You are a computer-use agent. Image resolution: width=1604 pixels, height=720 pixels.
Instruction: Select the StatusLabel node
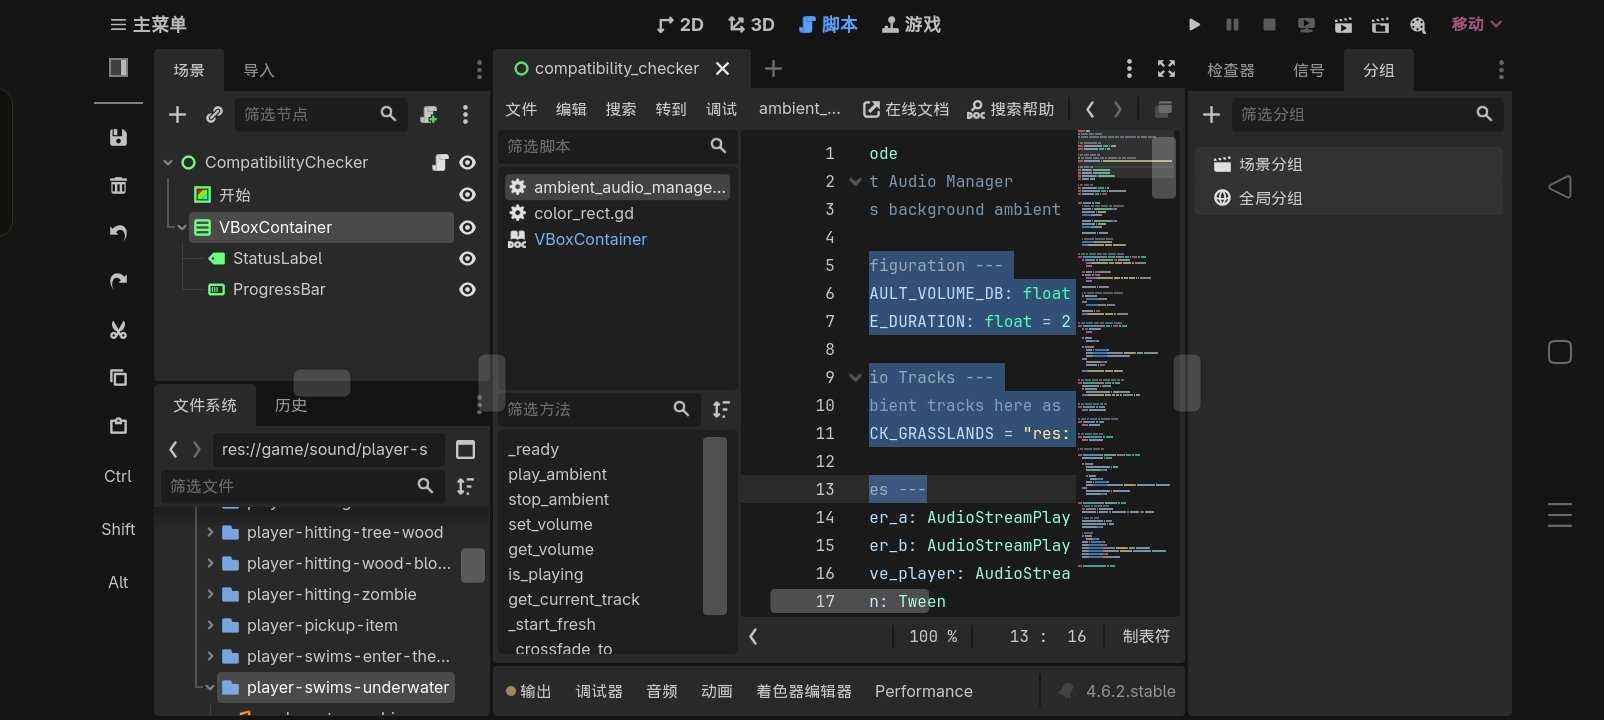[277, 258]
